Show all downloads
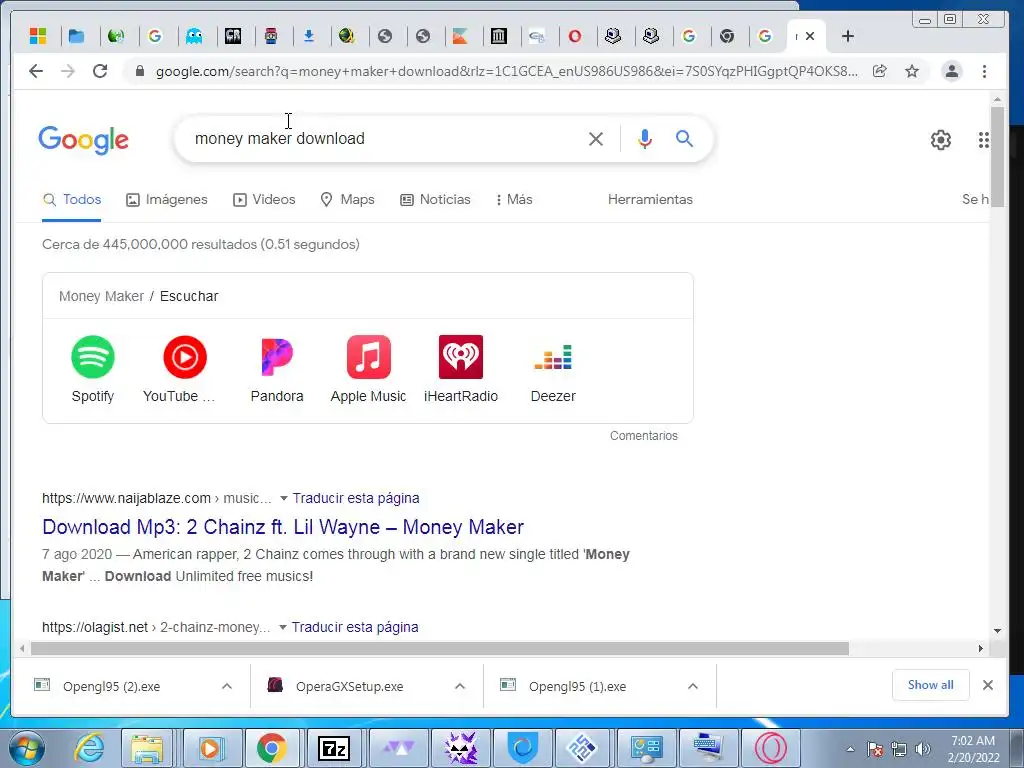The height and width of the screenshot is (768, 1024). click(931, 685)
